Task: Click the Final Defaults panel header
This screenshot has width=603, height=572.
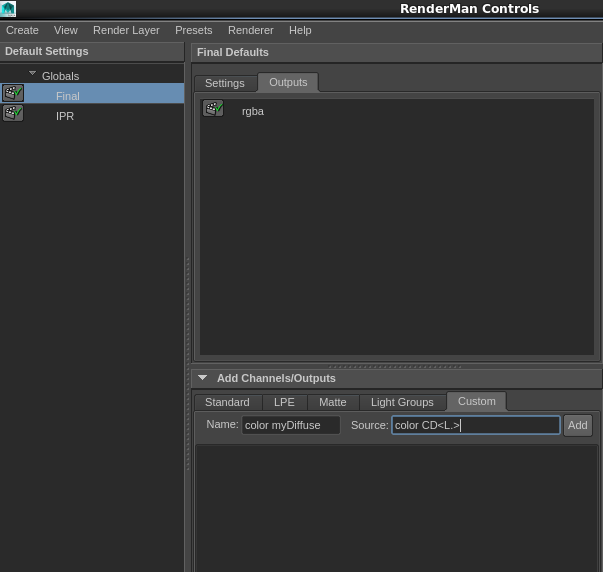Action: (396, 52)
